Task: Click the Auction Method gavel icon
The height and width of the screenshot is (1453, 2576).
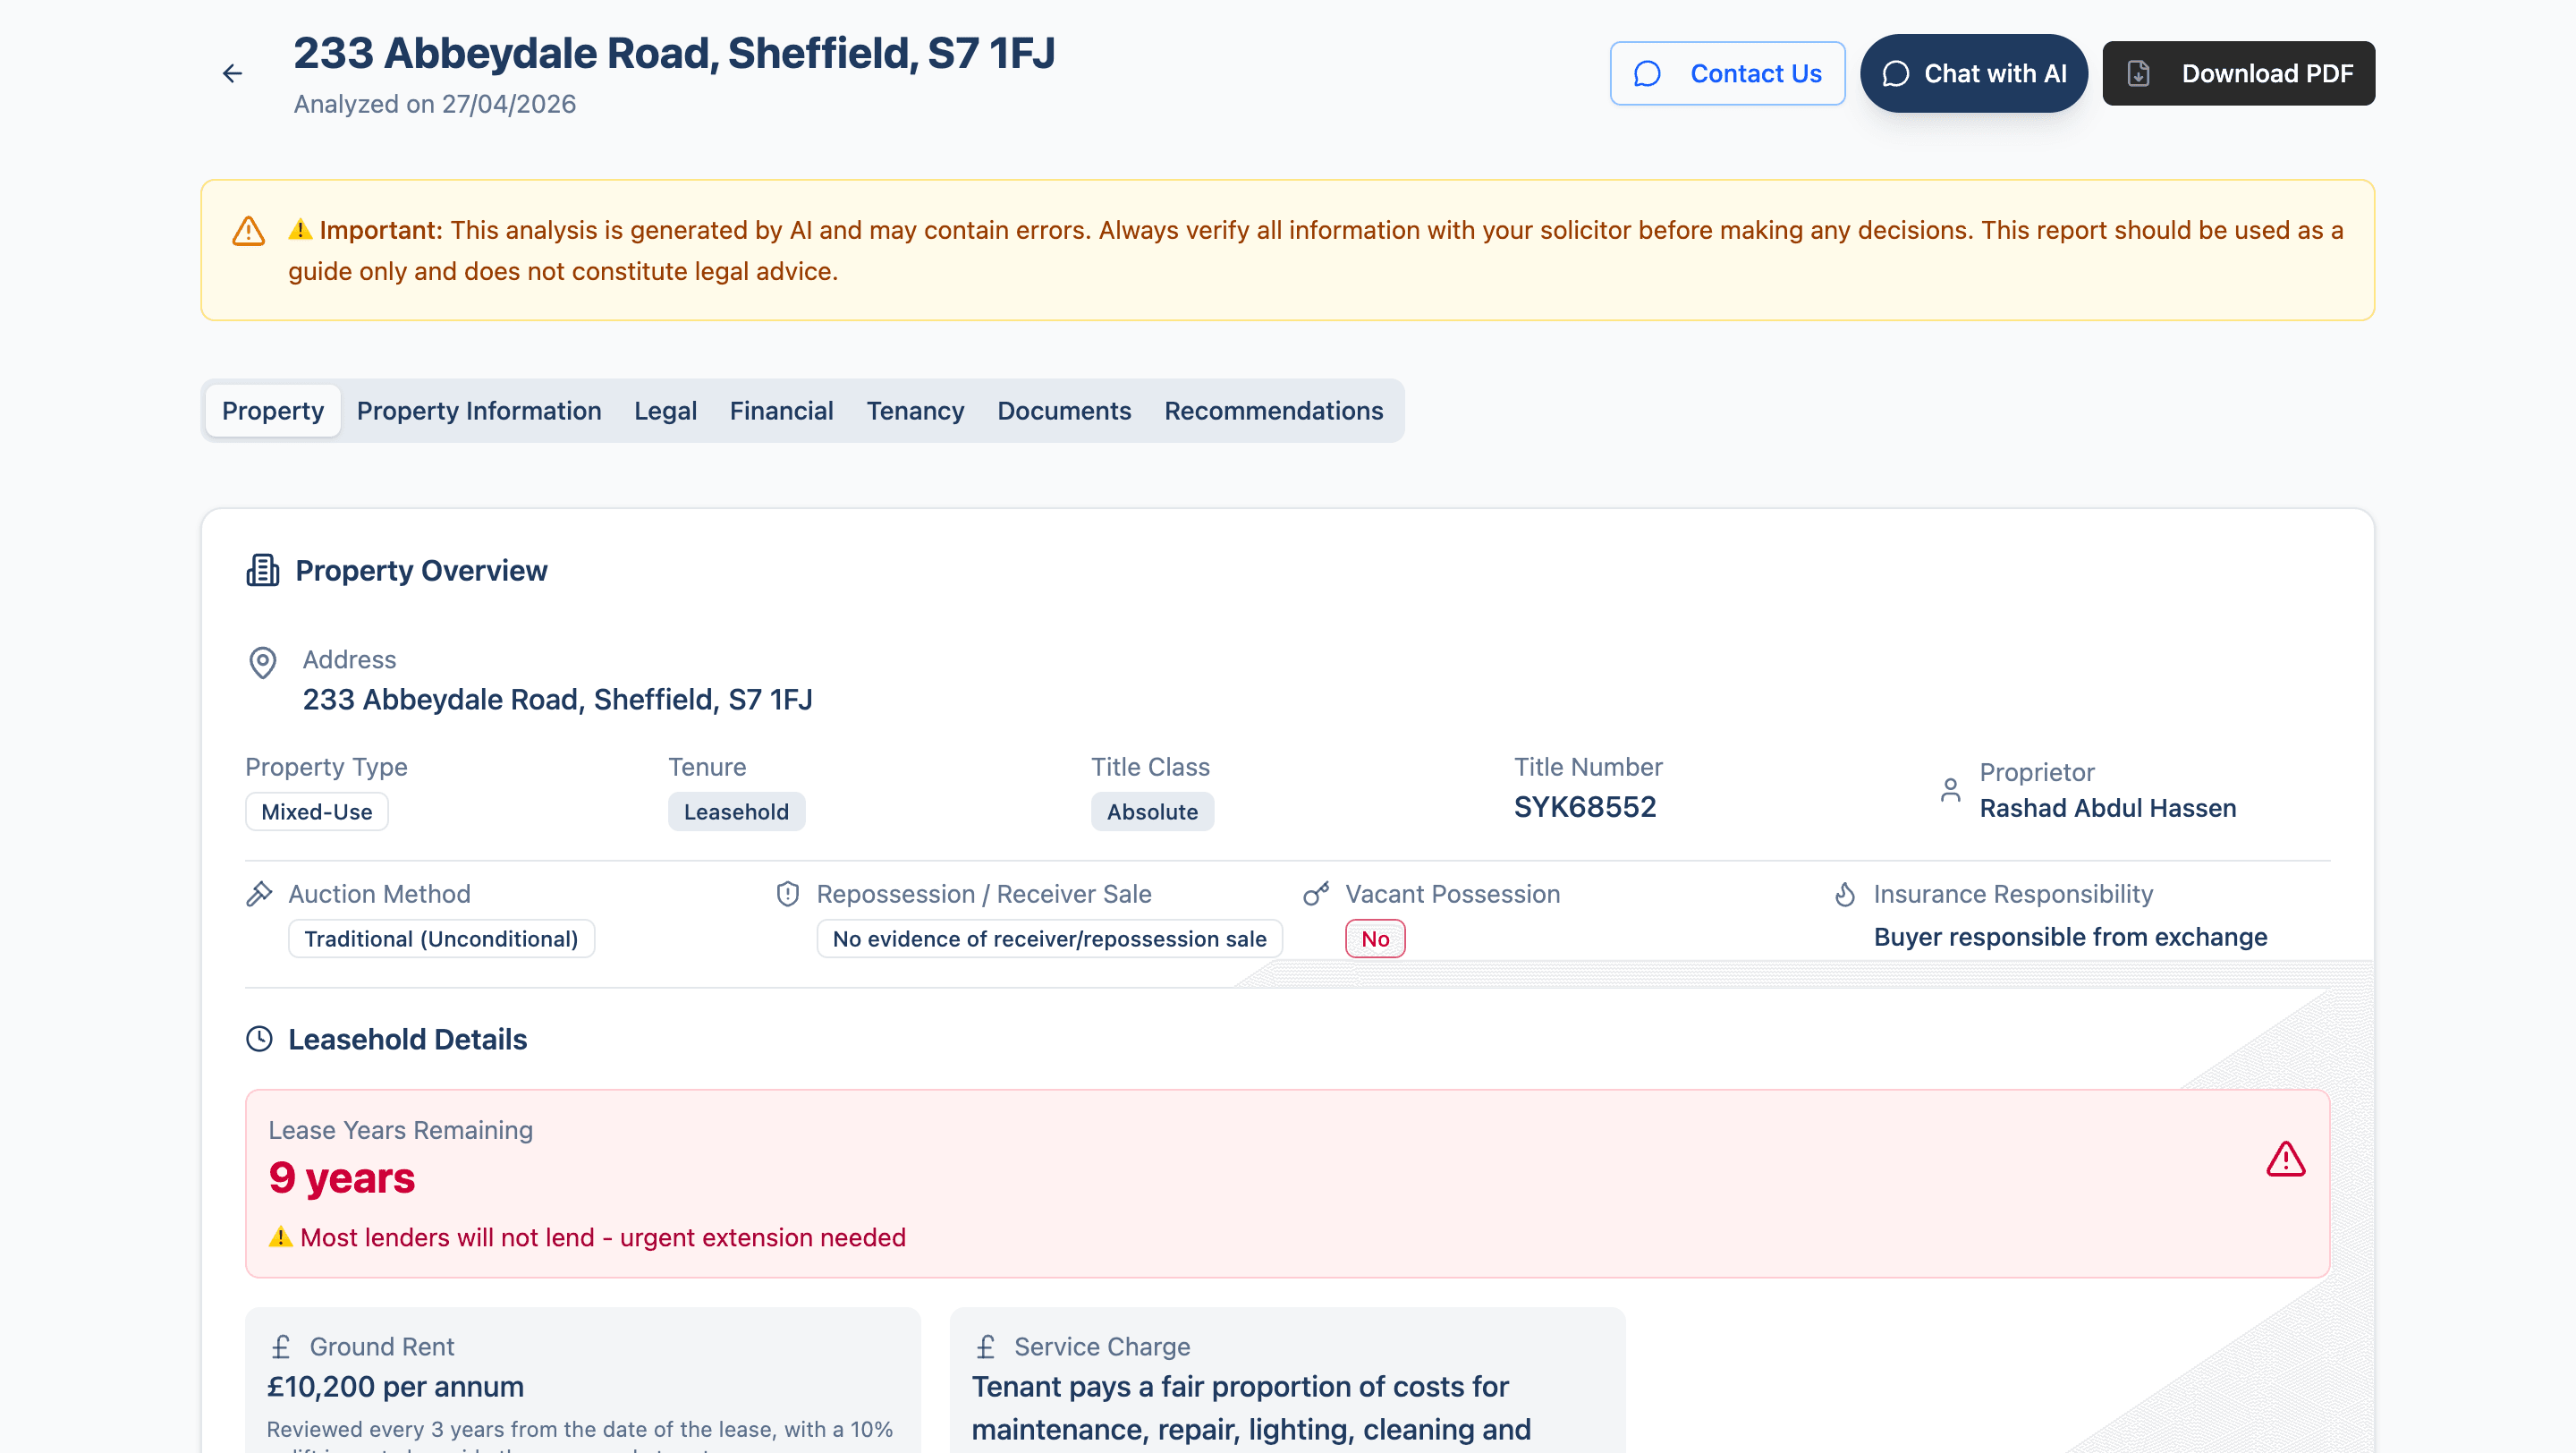Action: point(259,893)
